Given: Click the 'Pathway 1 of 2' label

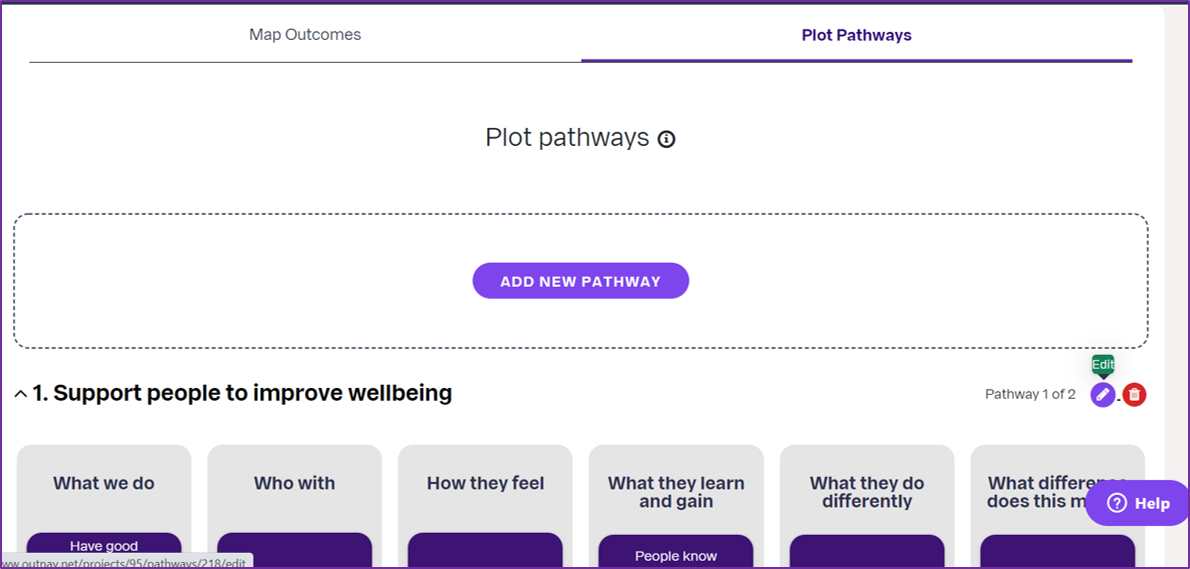Looking at the screenshot, I should 1030,395.
